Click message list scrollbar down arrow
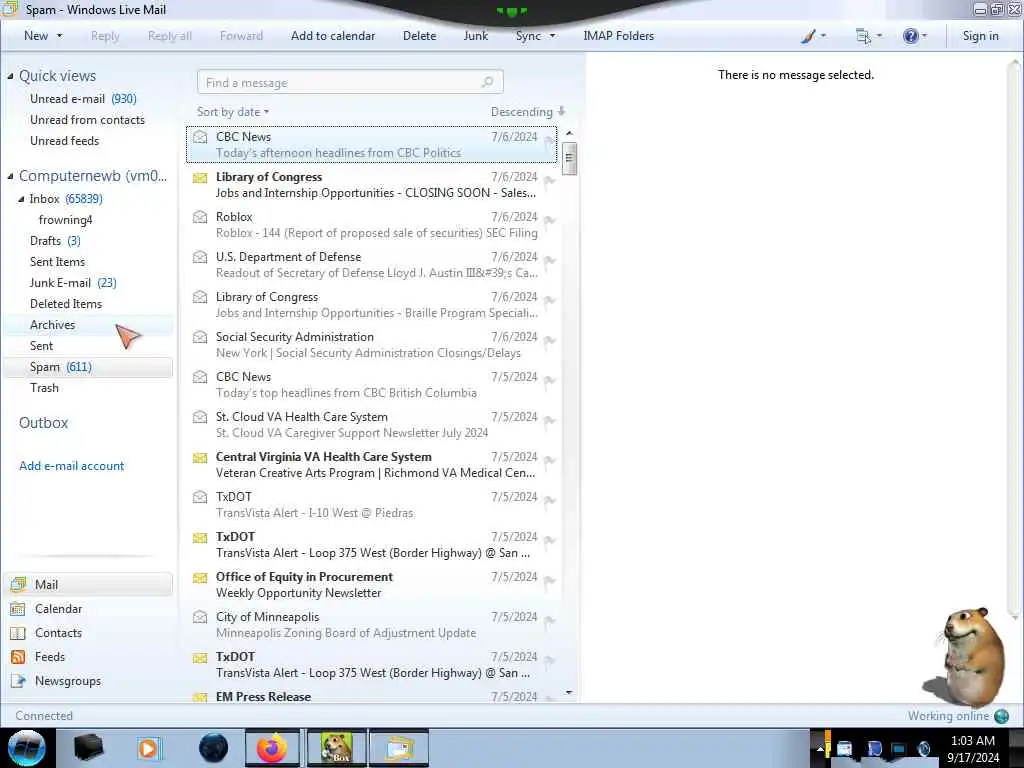Image resolution: width=1024 pixels, height=768 pixels. [569, 692]
